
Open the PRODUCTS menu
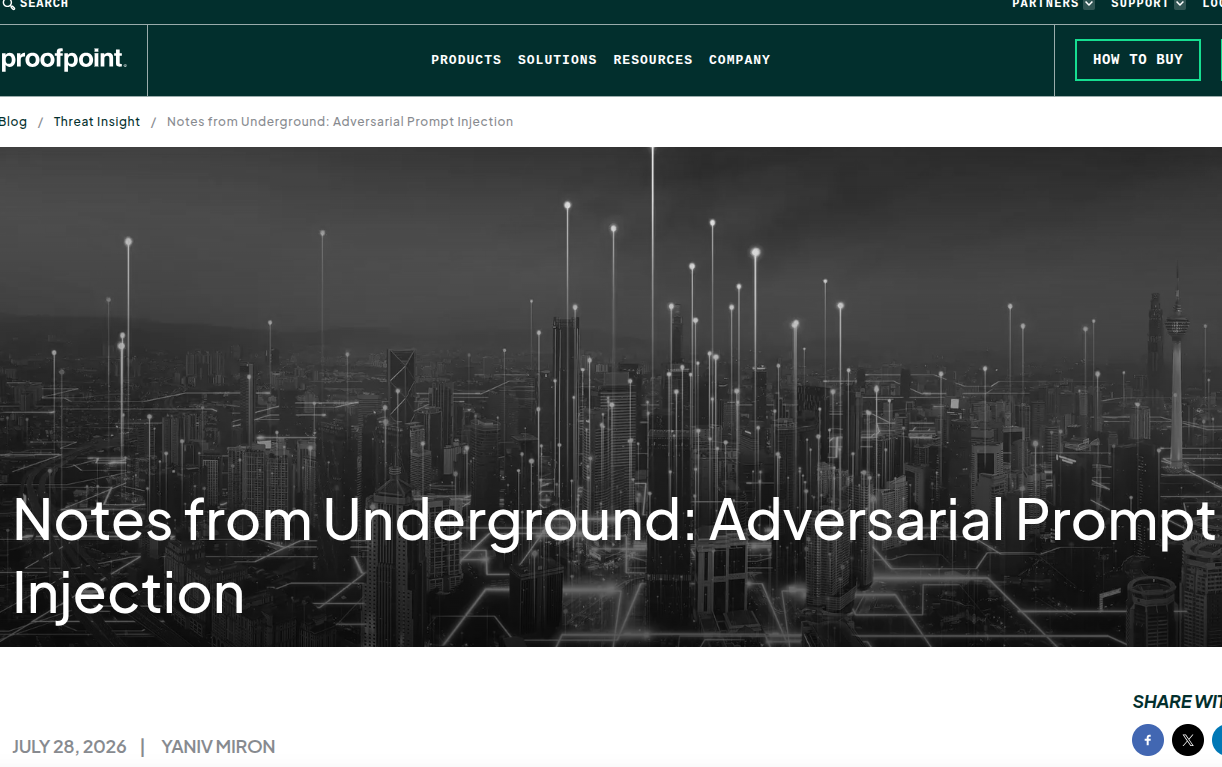click(466, 60)
